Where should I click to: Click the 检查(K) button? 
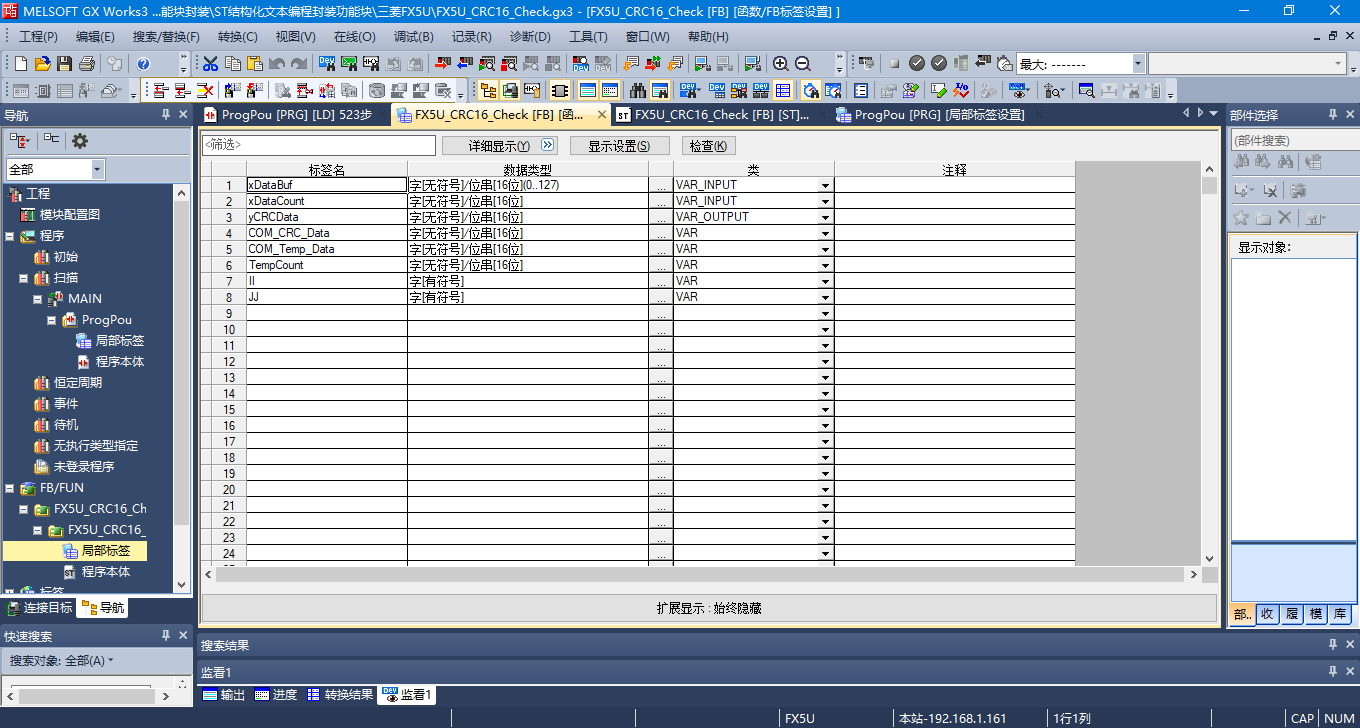(x=707, y=146)
